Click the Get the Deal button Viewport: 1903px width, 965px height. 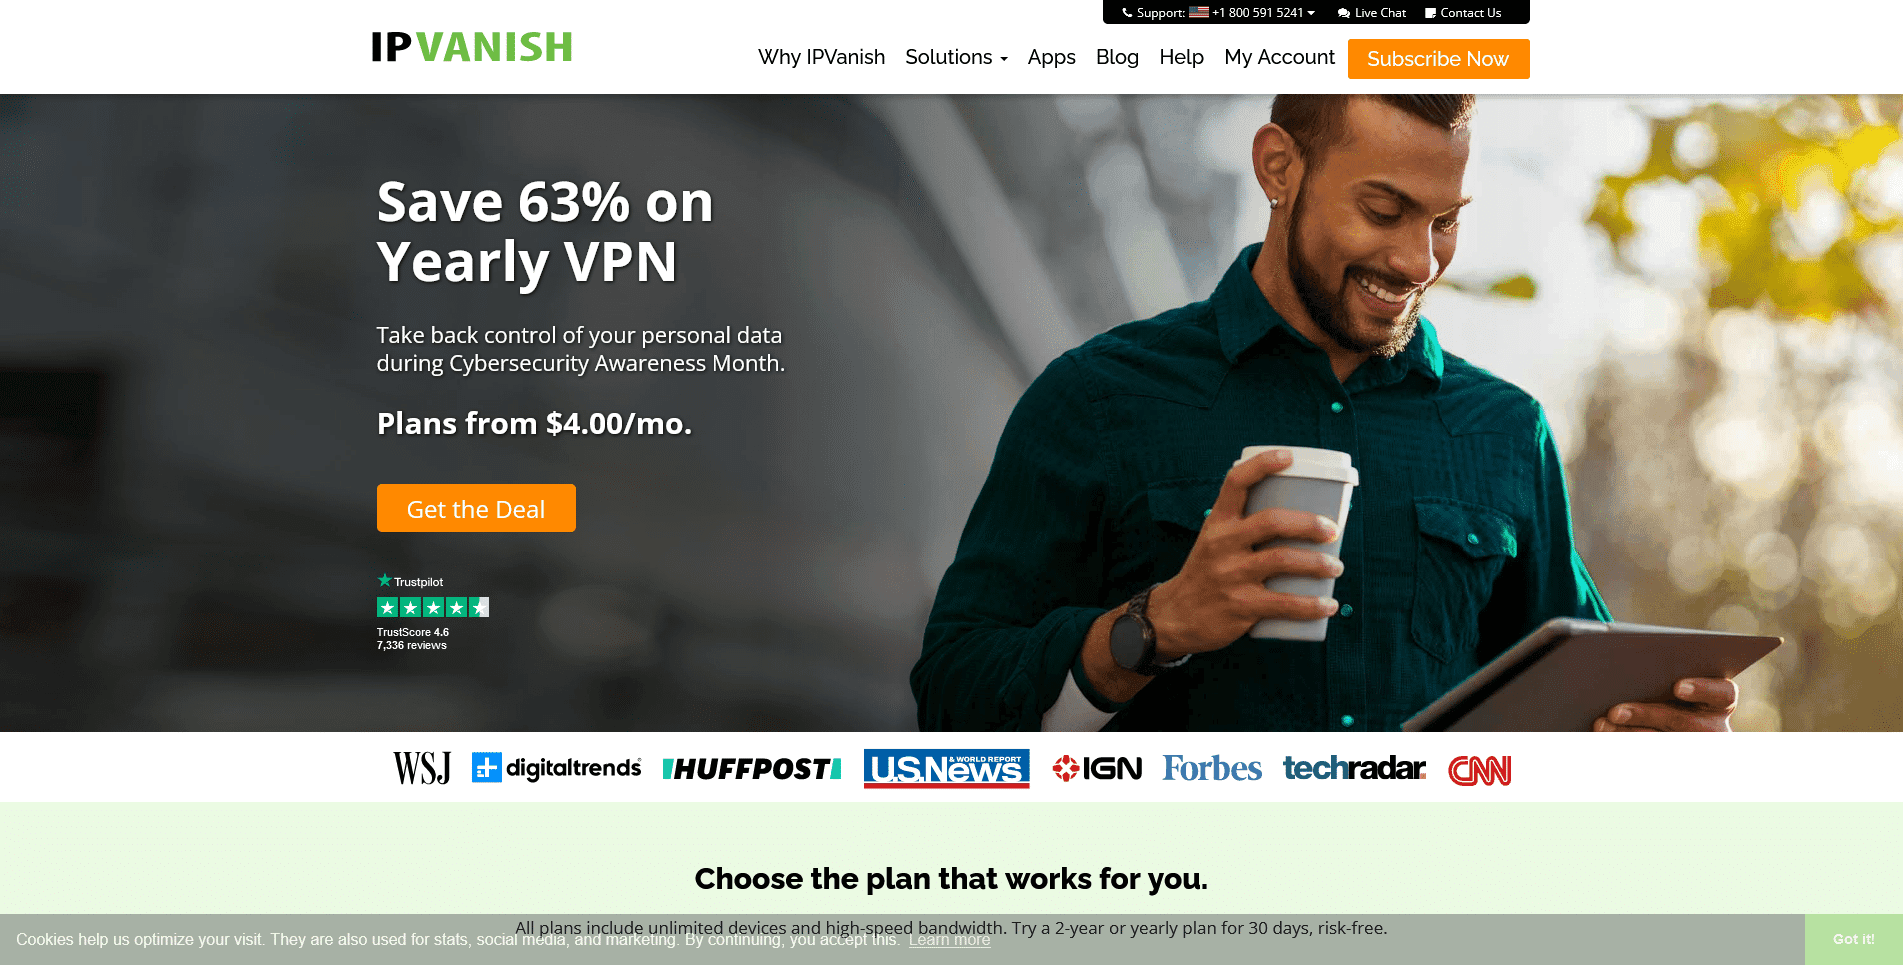(x=476, y=508)
